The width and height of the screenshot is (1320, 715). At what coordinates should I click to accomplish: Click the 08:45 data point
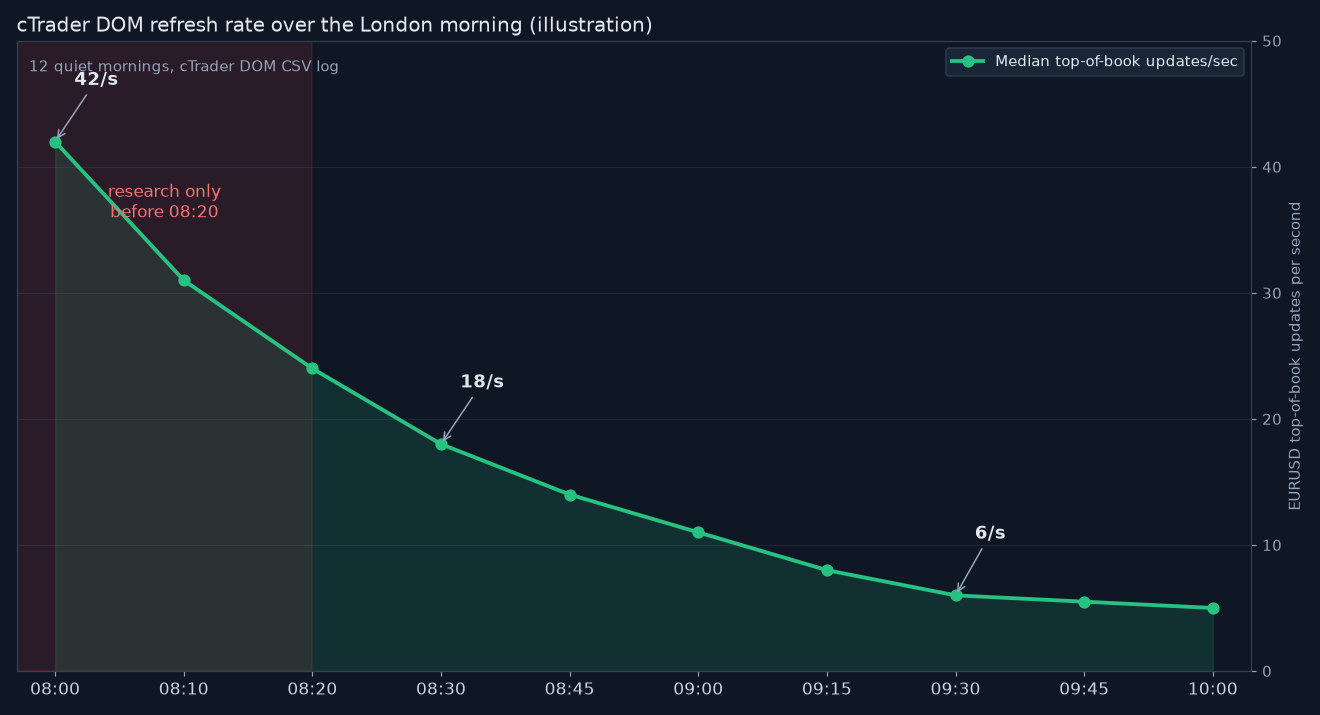pyautogui.click(x=570, y=495)
